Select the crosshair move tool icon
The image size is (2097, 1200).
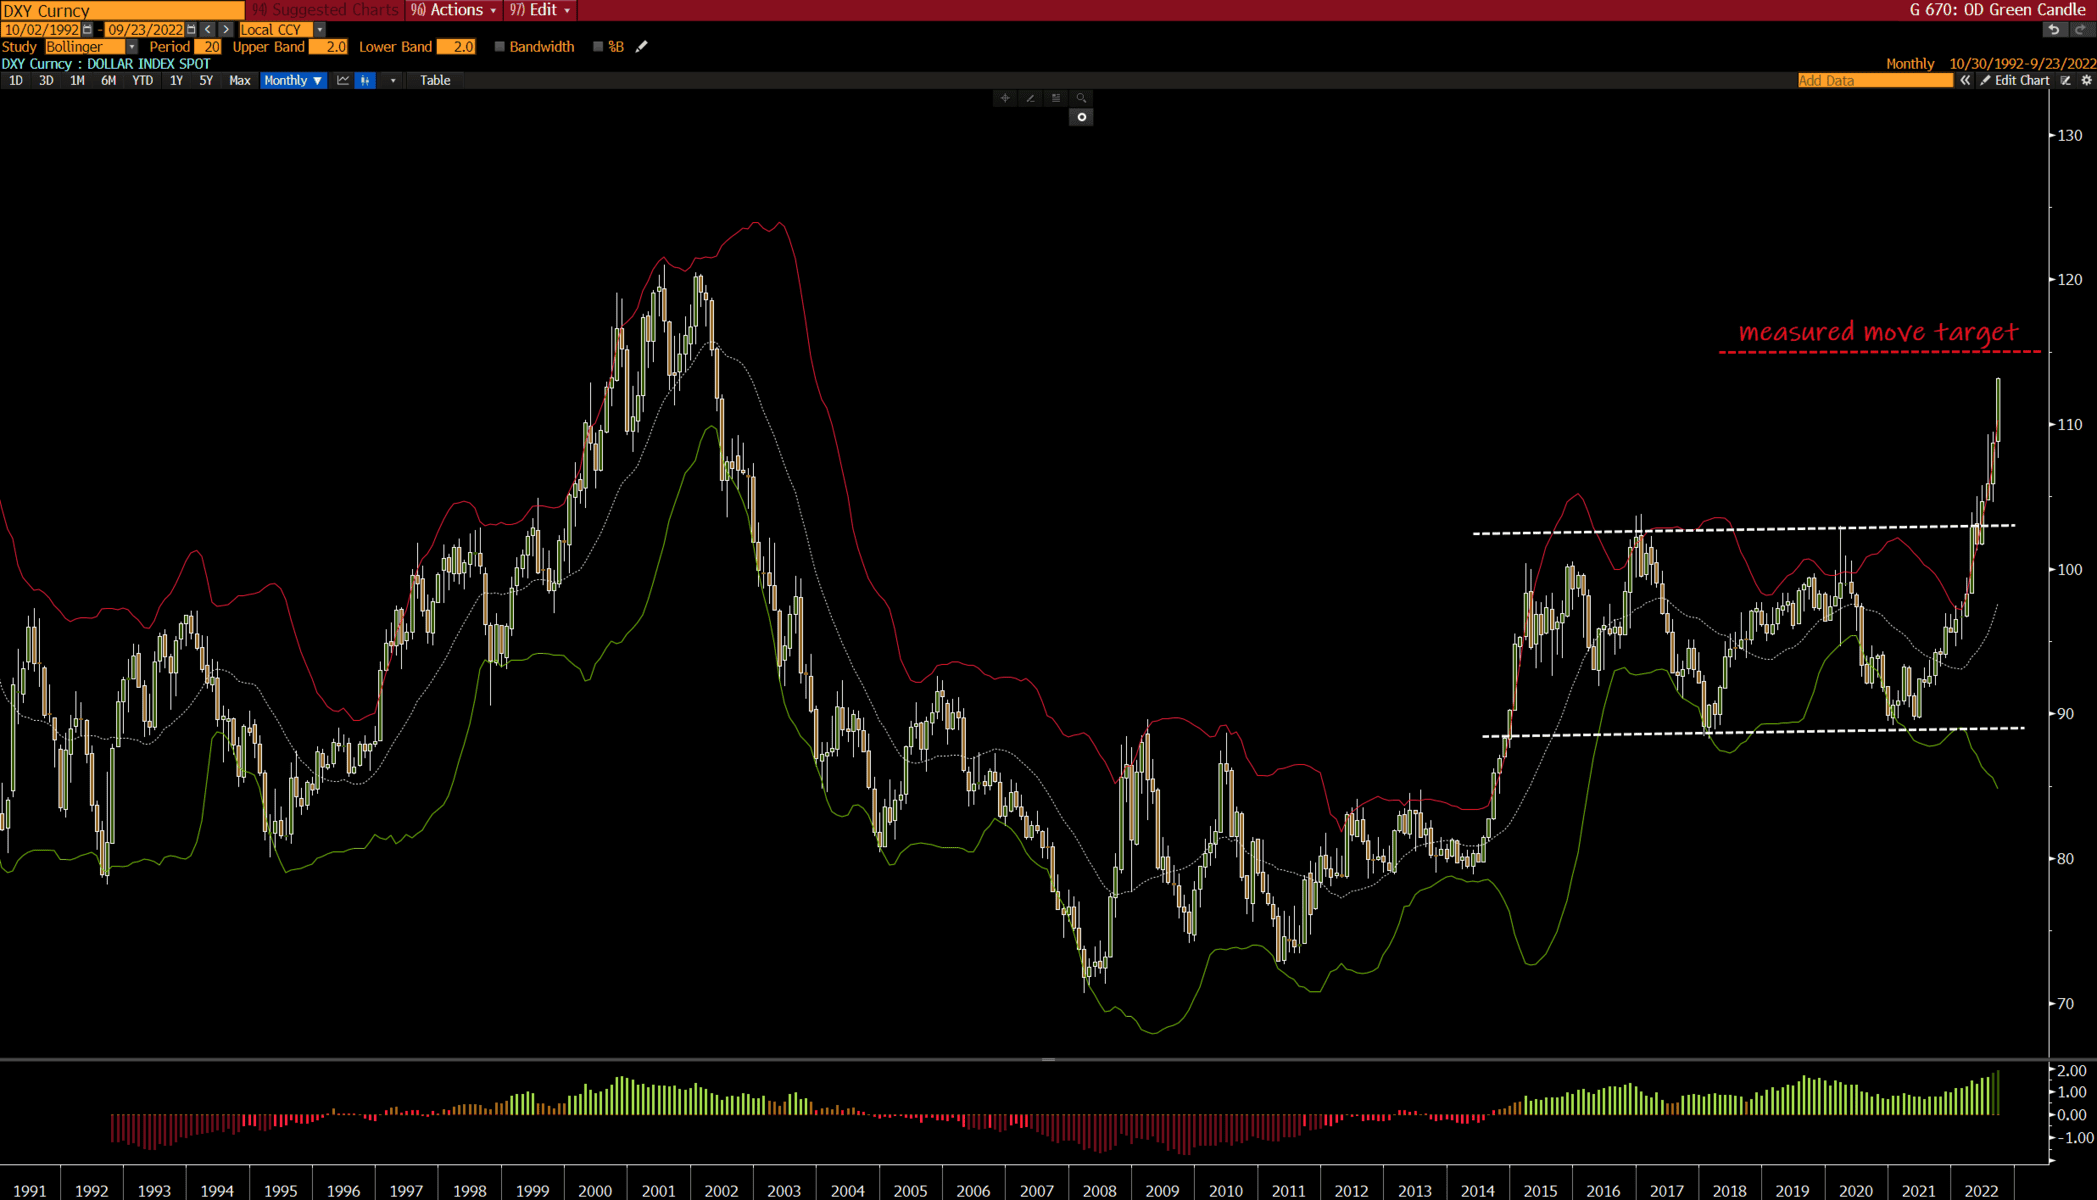pyautogui.click(x=1005, y=98)
